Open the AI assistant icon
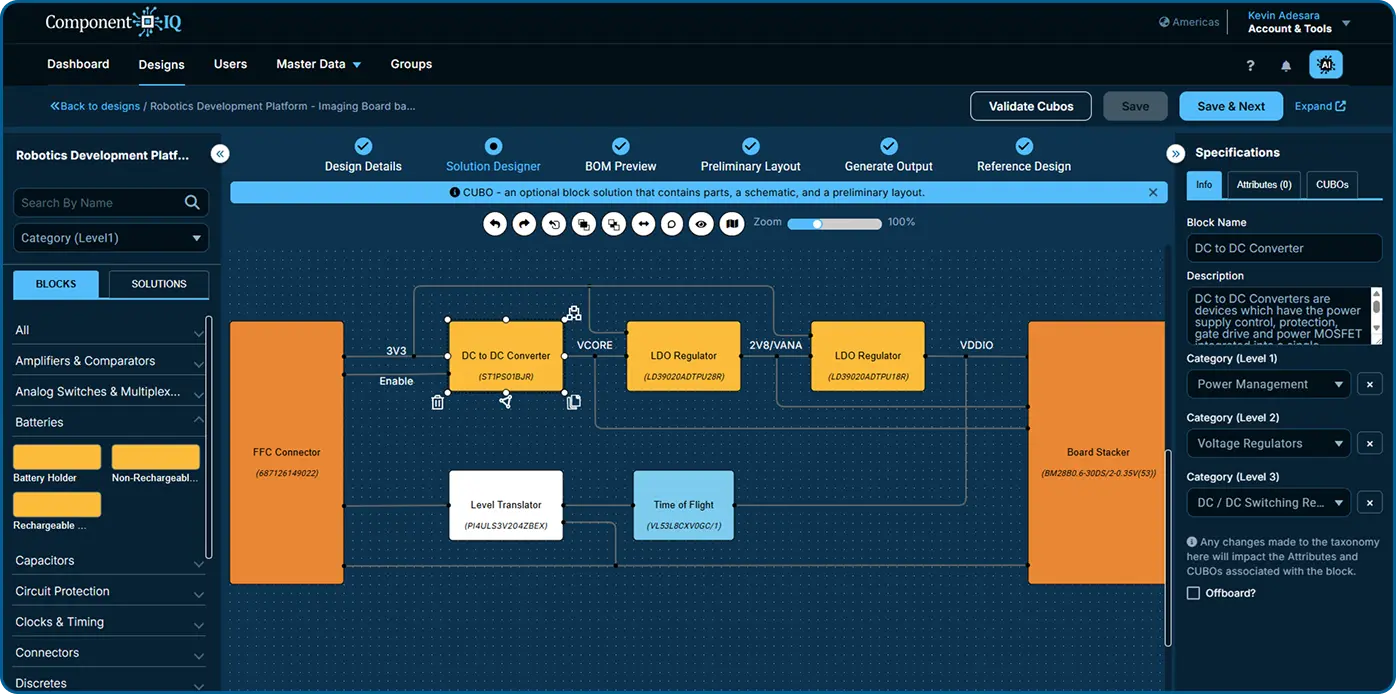The height and width of the screenshot is (694, 1396). pyautogui.click(x=1326, y=64)
